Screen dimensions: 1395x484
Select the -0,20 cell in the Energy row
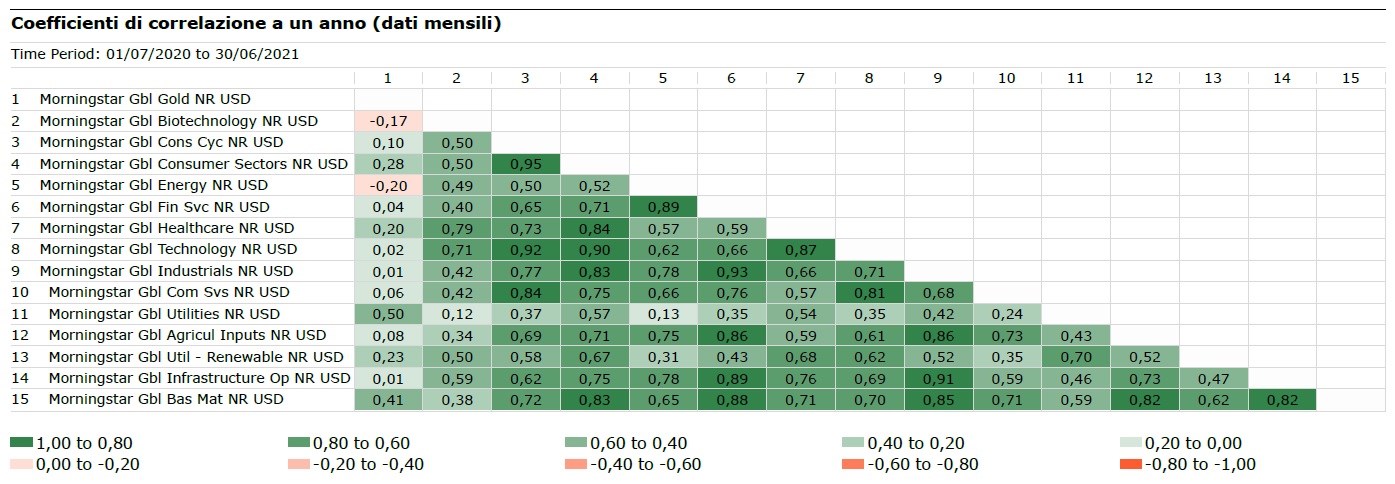[387, 185]
